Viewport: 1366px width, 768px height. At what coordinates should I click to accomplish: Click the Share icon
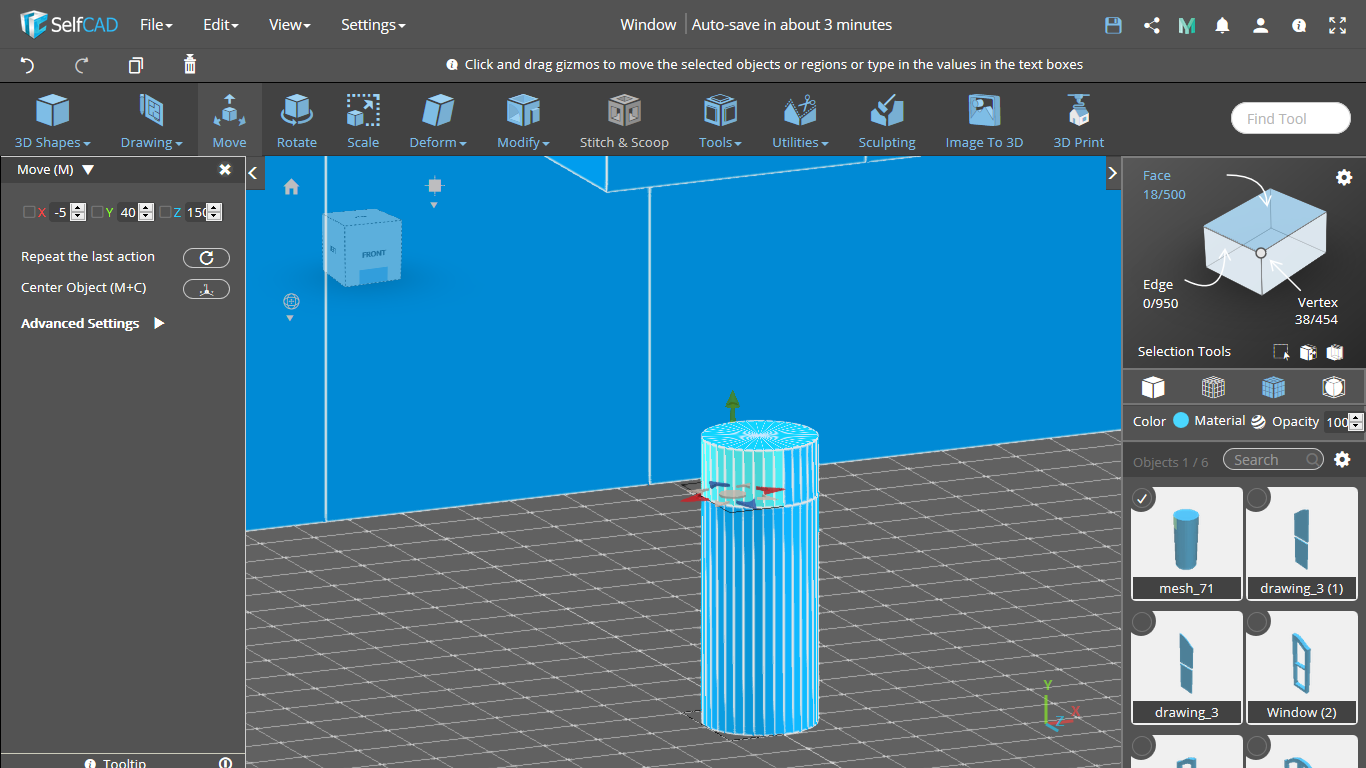(x=1151, y=26)
